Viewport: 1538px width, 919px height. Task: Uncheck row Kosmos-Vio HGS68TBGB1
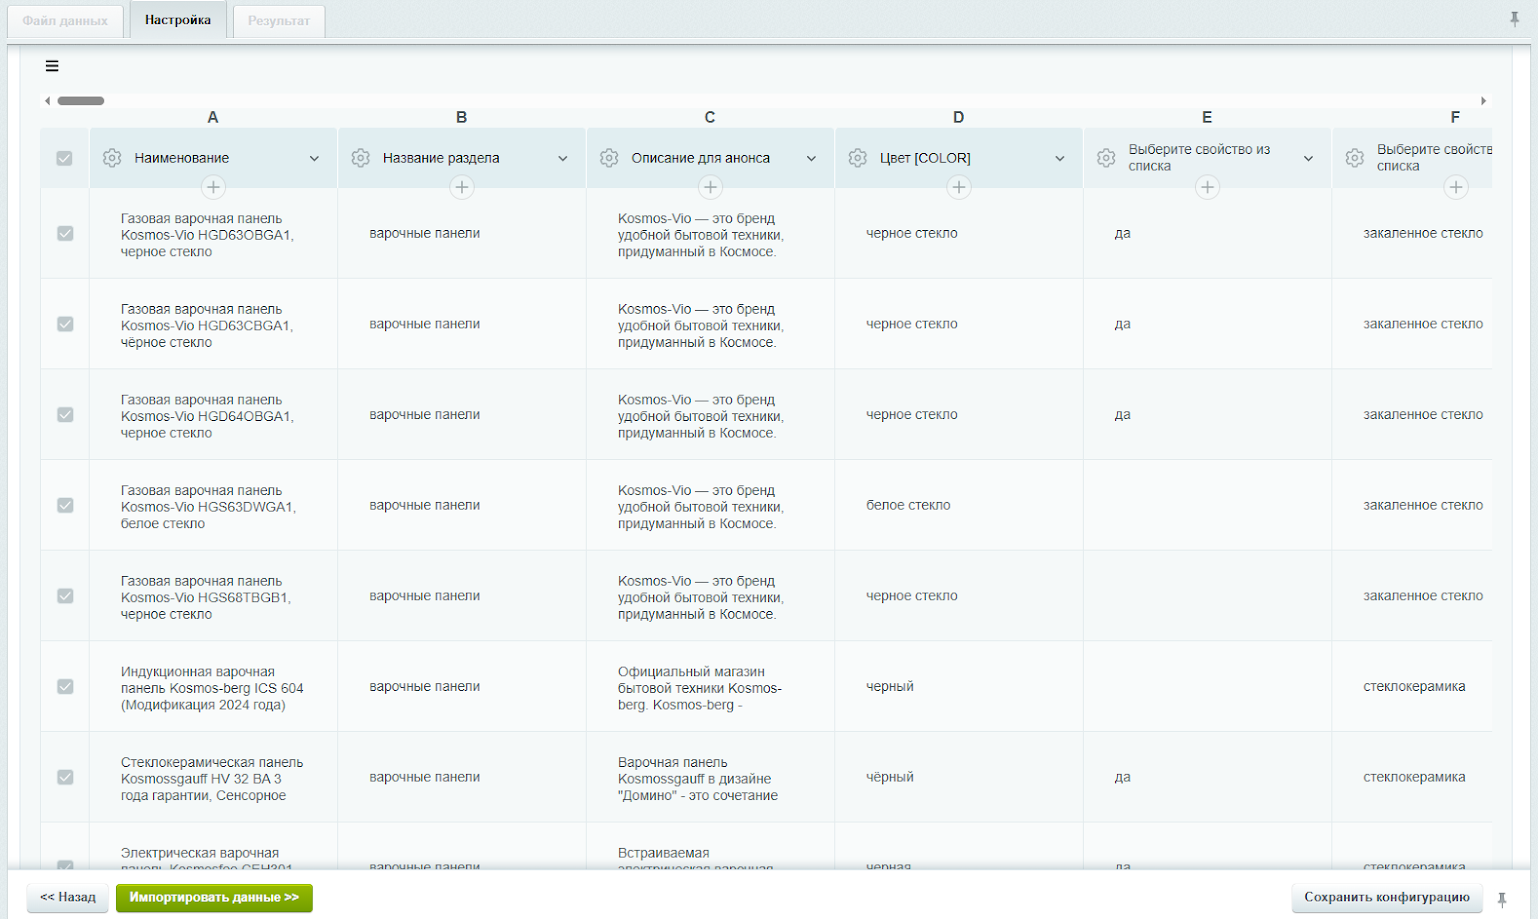point(65,596)
